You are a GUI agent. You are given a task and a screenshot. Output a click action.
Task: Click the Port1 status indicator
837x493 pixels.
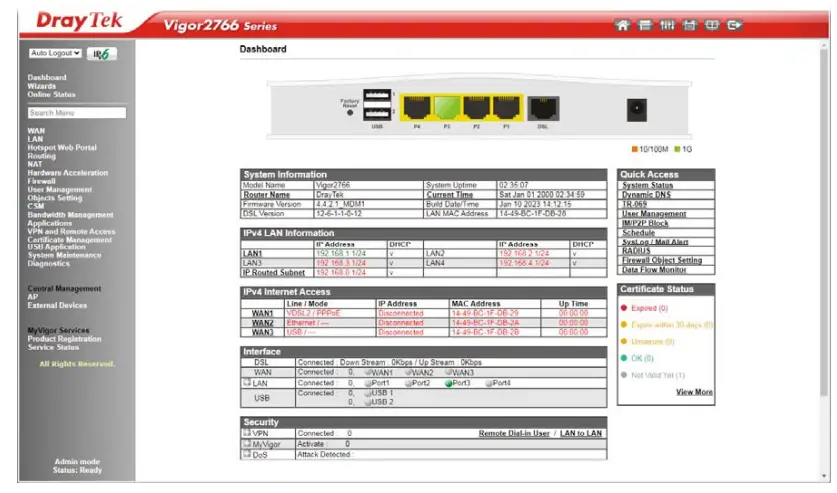click(368, 383)
